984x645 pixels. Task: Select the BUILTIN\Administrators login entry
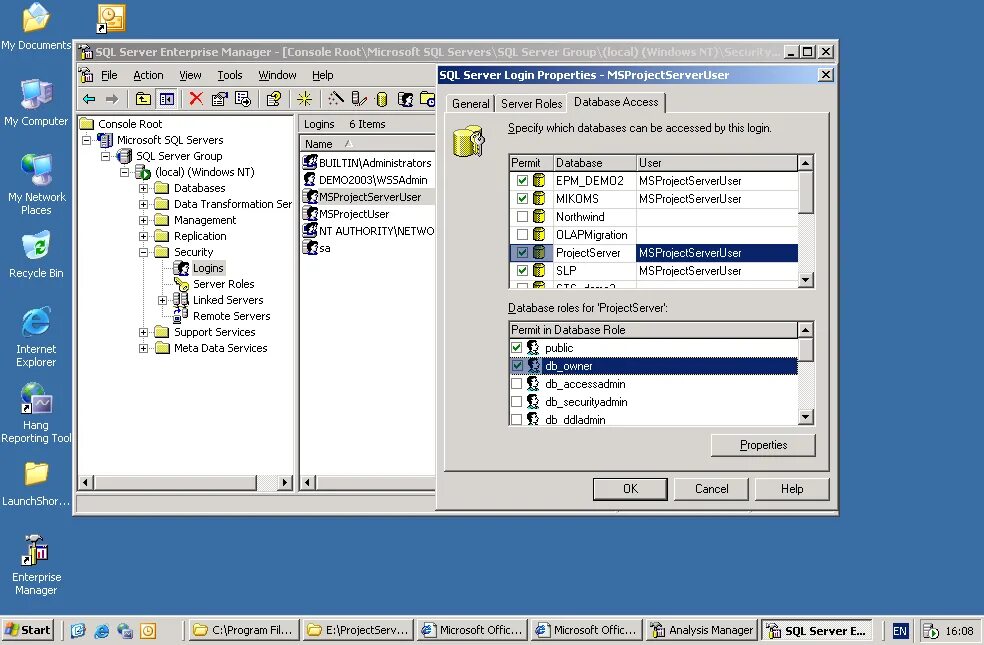click(x=367, y=163)
